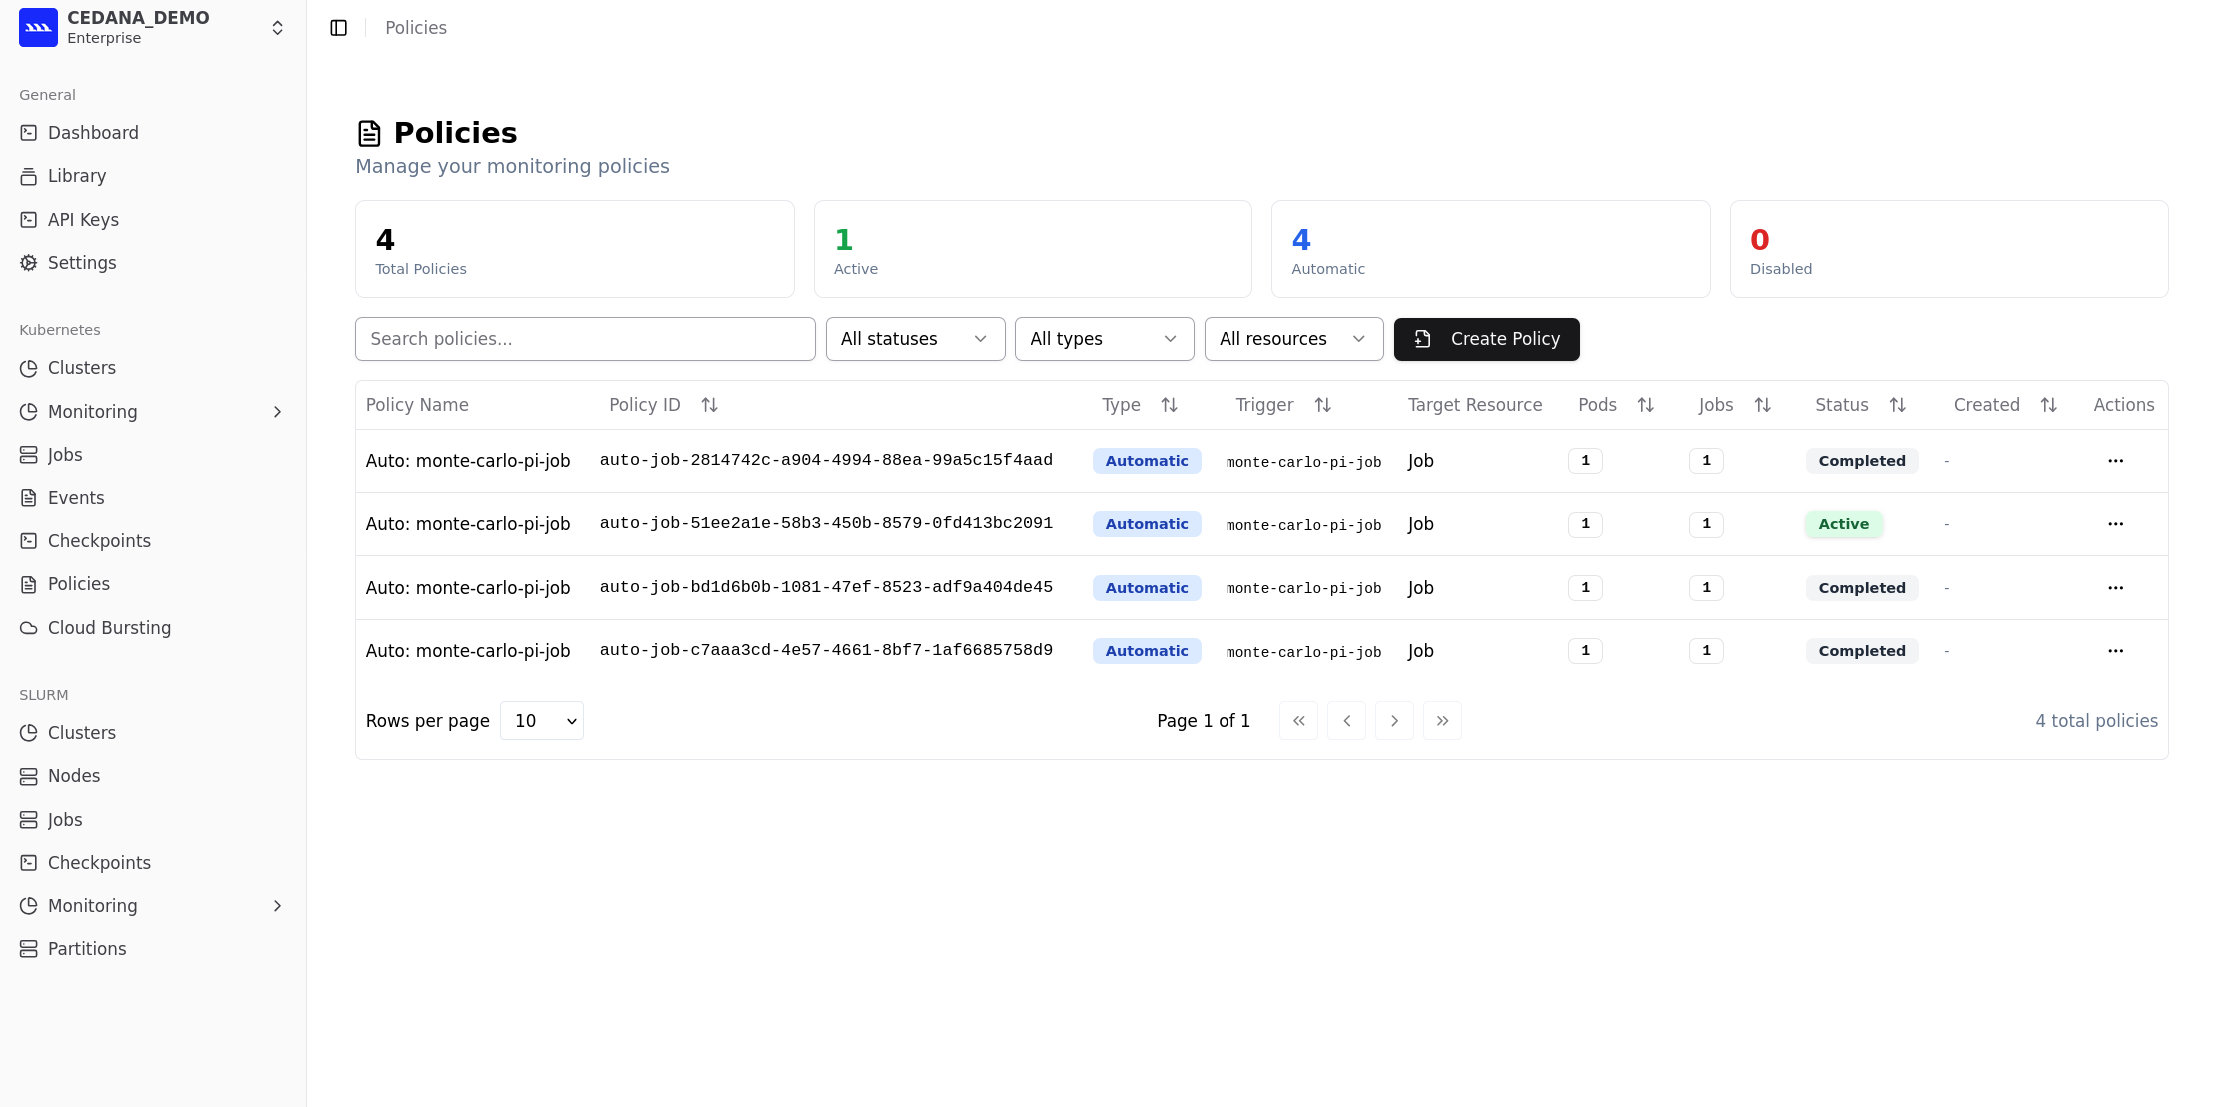Click the Cedana logo icon
Image resolution: width=2214 pixels, height=1107 pixels.
pos(38,28)
